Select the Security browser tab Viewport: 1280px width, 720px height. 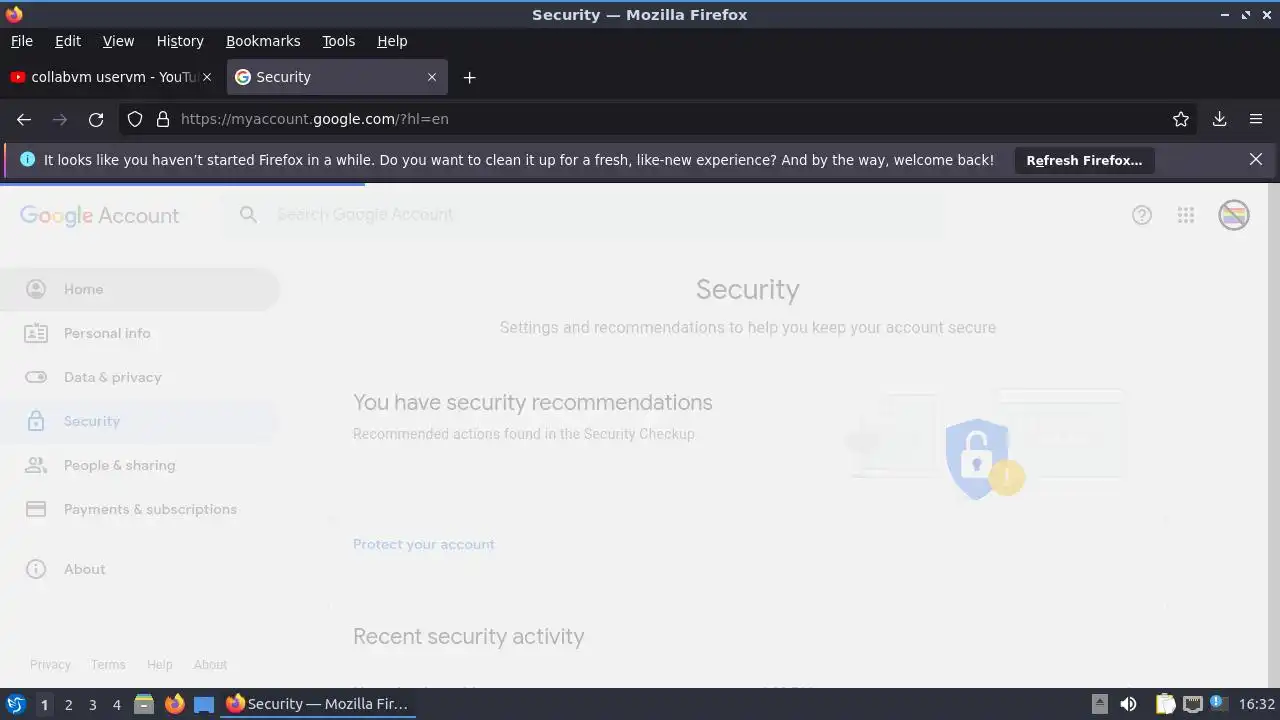point(337,77)
